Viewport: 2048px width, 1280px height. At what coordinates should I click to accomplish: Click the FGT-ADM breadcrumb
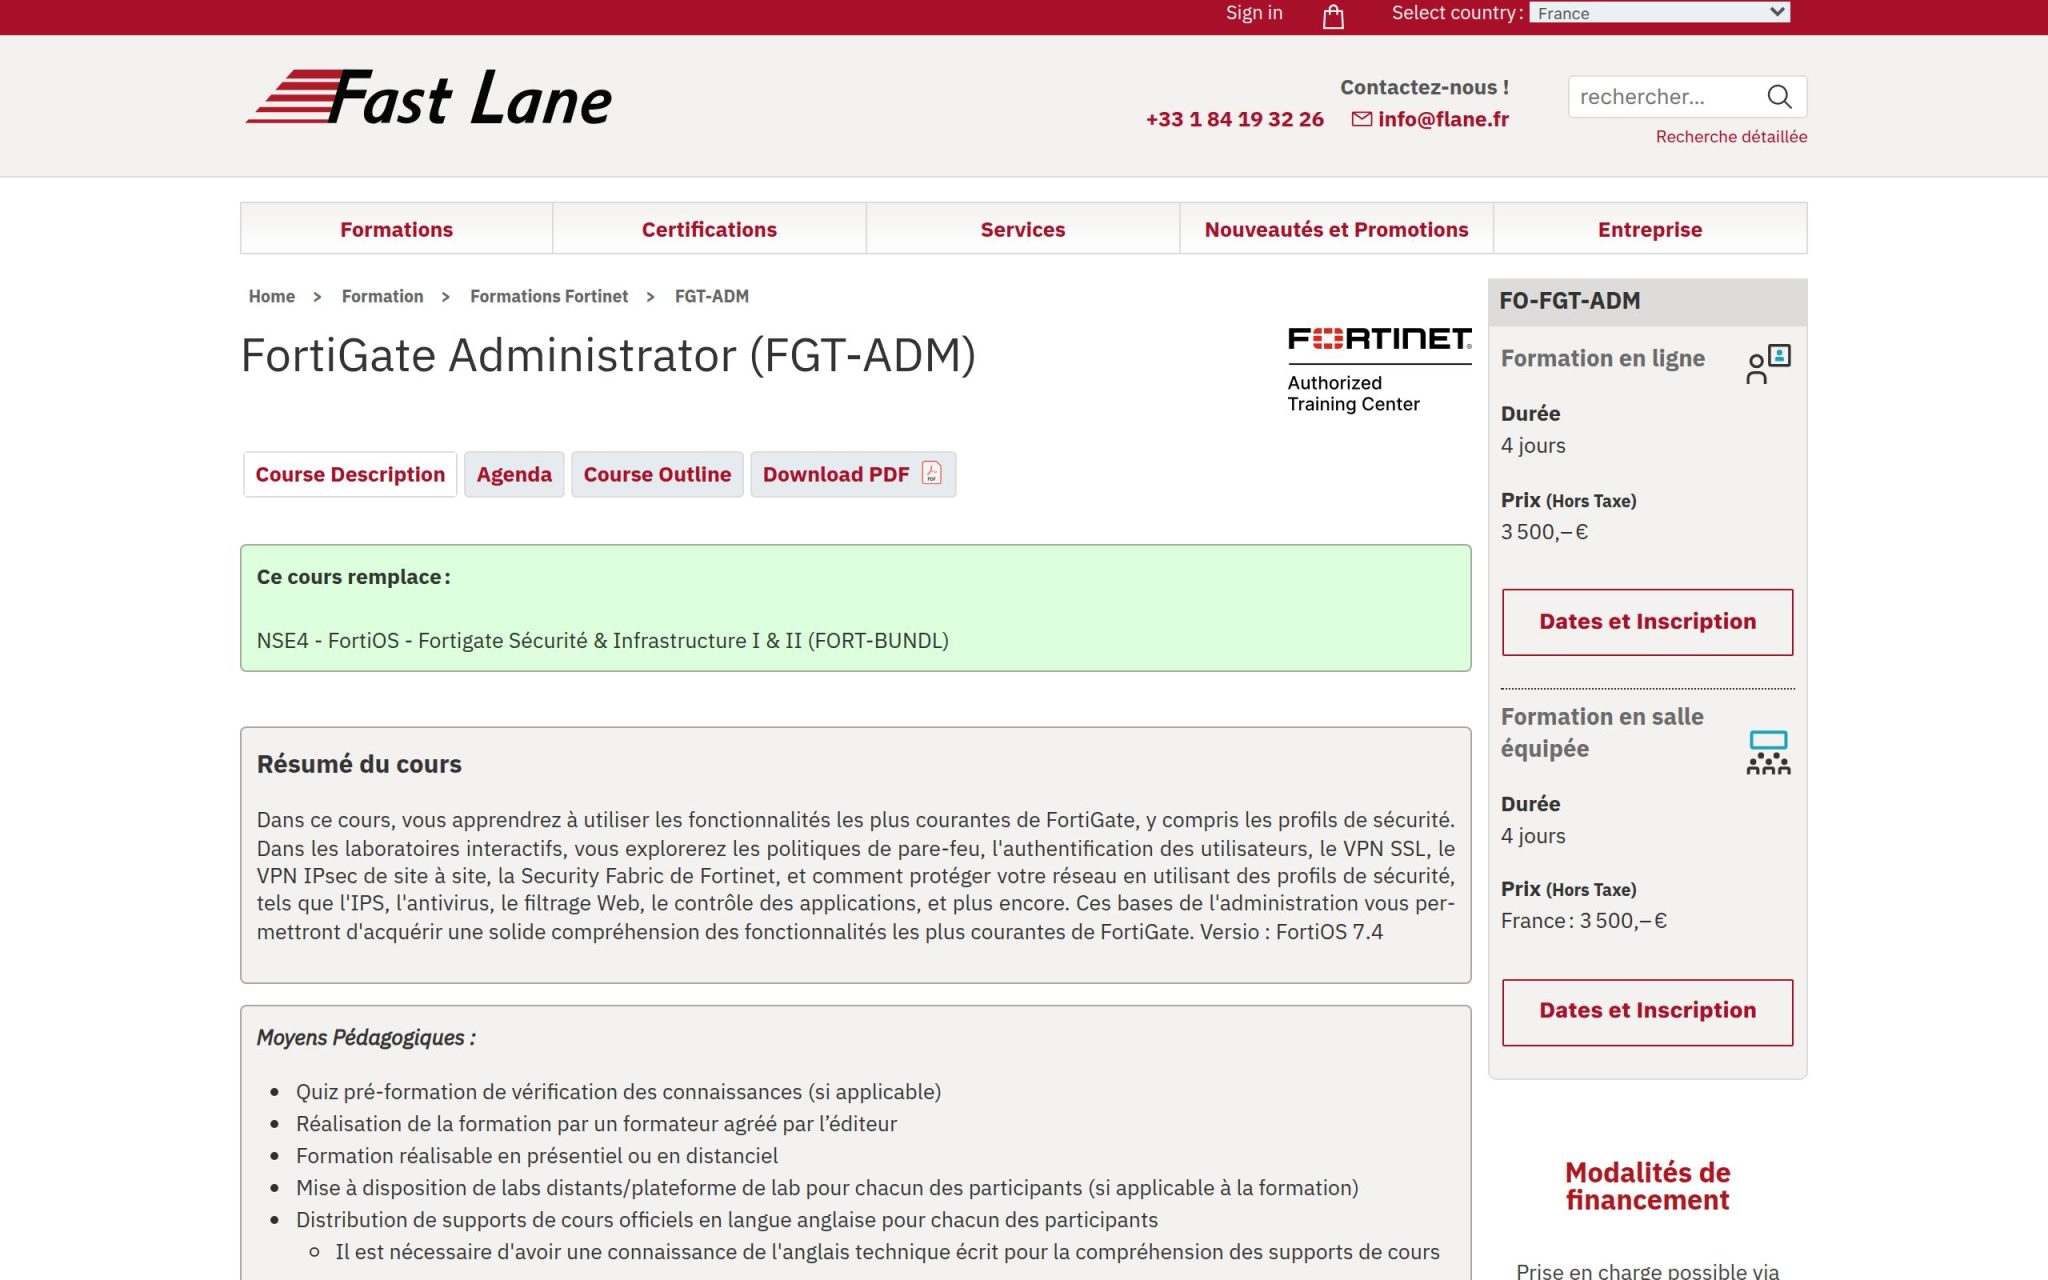tap(711, 296)
